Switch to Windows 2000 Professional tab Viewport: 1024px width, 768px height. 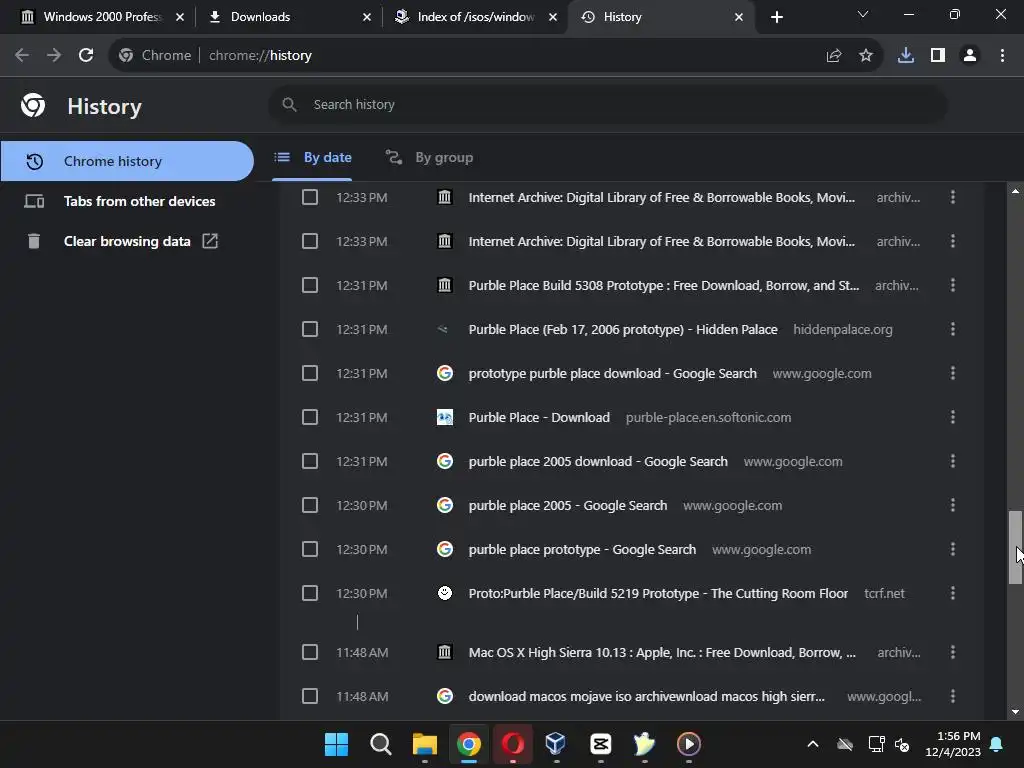pyautogui.click(x=101, y=17)
